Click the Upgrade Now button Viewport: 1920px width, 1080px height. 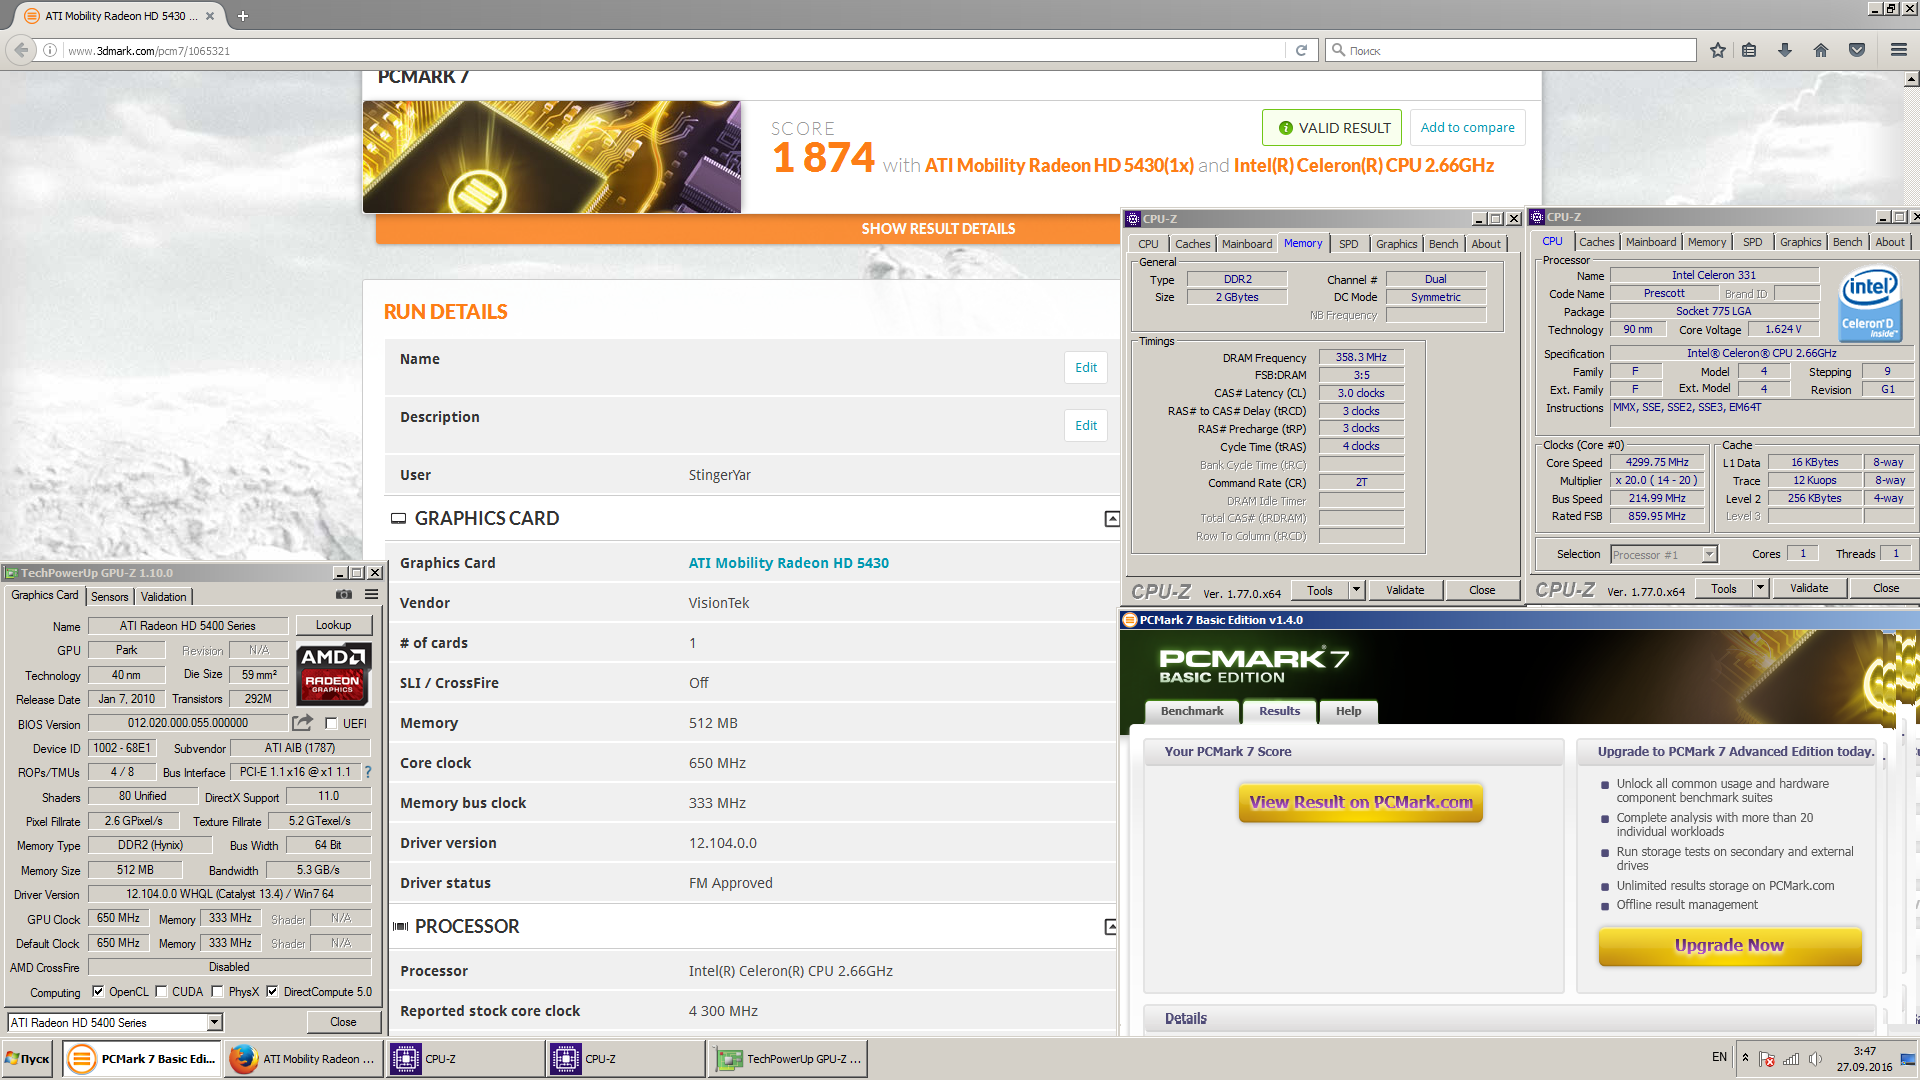point(1729,945)
